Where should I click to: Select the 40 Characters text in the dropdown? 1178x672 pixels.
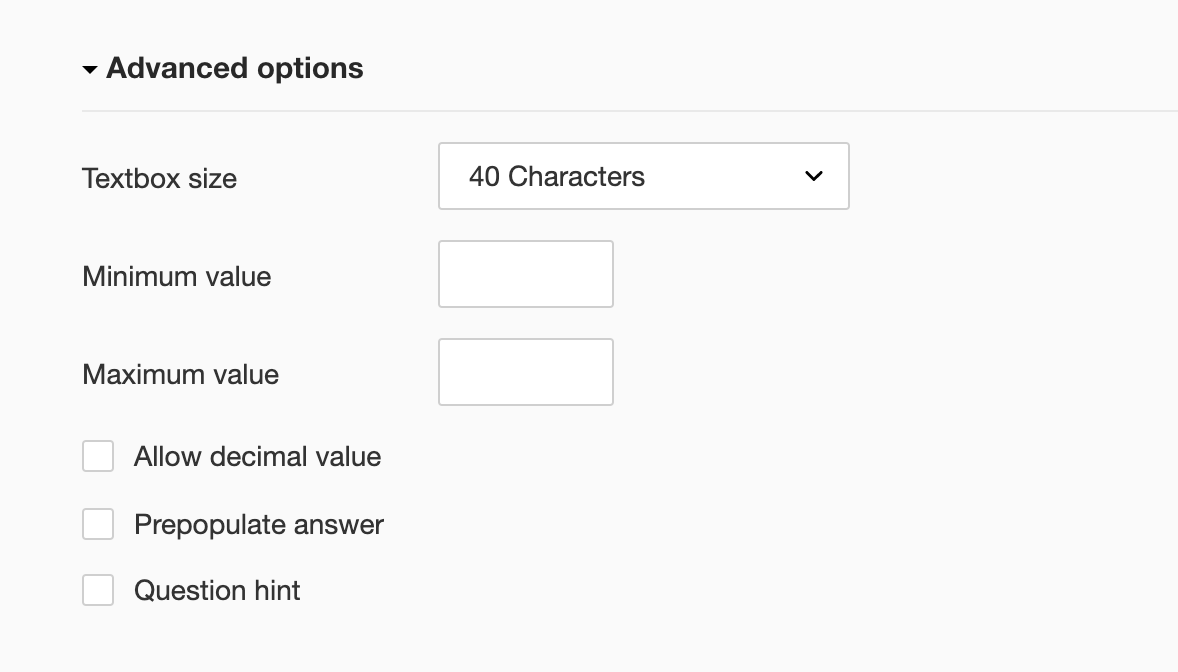(556, 176)
